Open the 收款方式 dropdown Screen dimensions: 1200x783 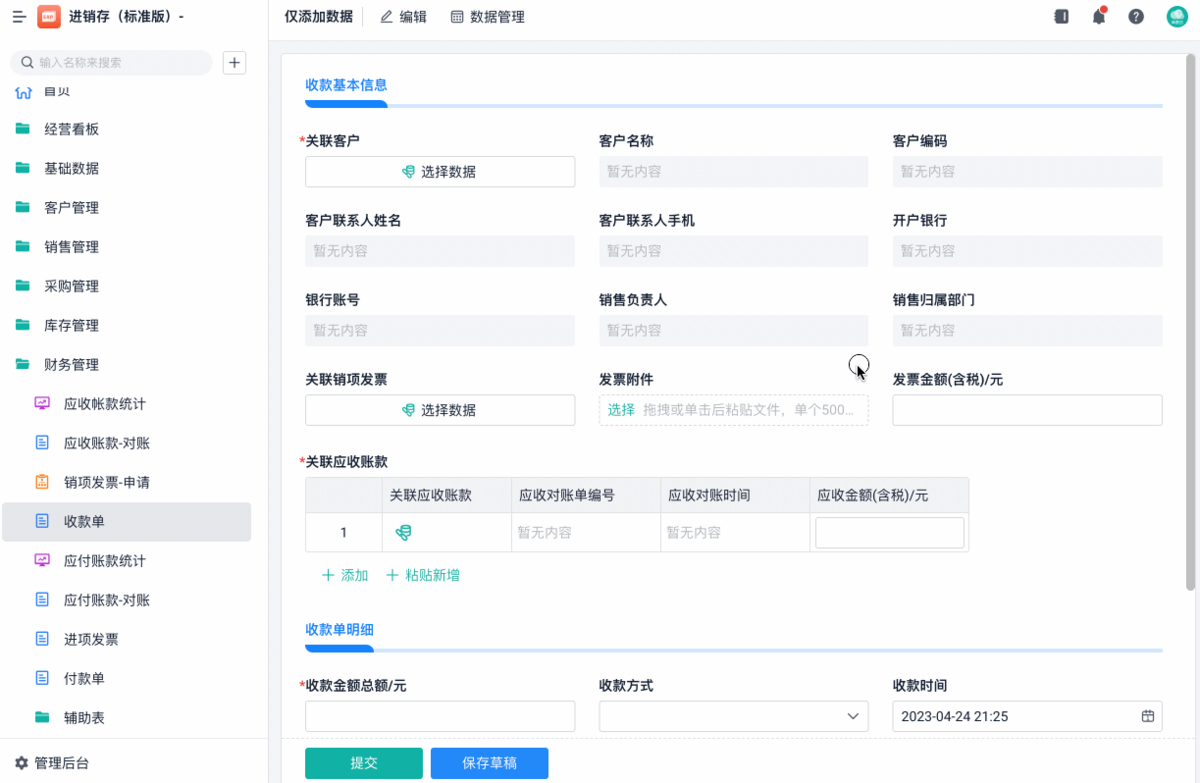(x=733, y=716)
